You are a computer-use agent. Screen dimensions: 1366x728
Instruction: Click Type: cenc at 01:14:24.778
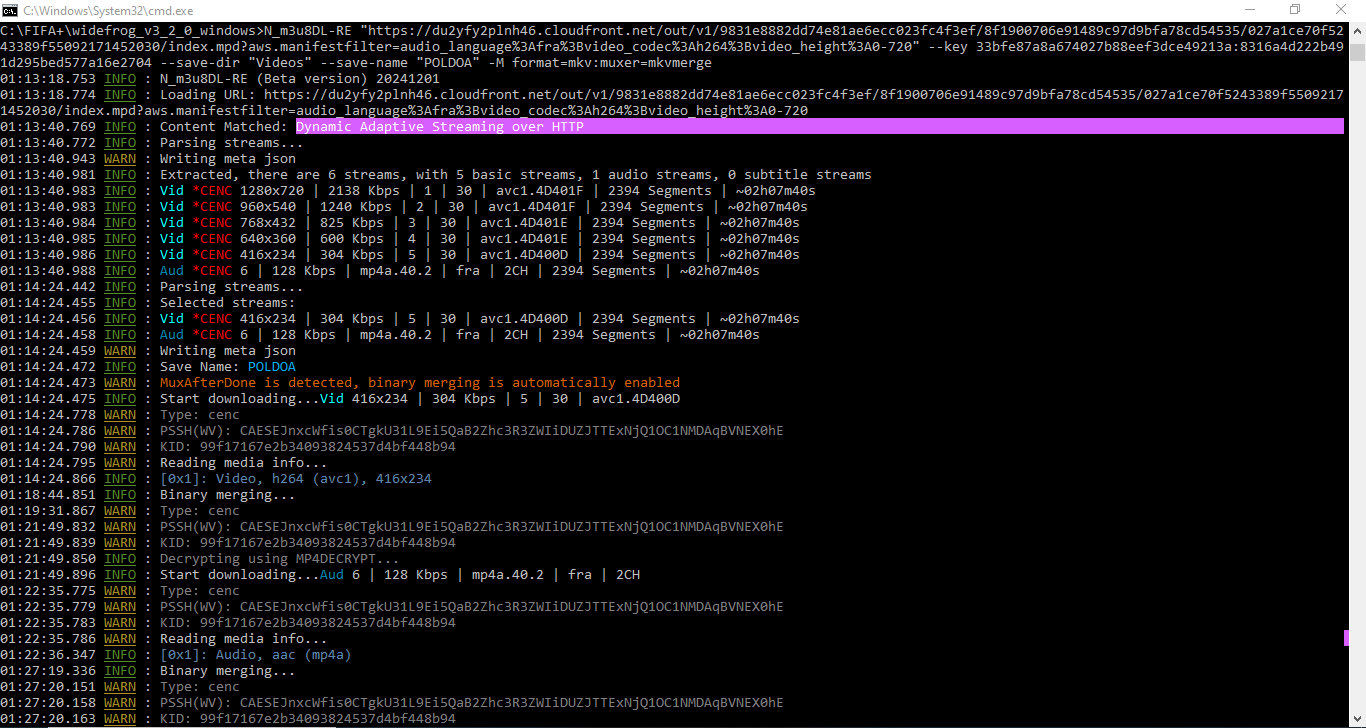coord(200,414)
